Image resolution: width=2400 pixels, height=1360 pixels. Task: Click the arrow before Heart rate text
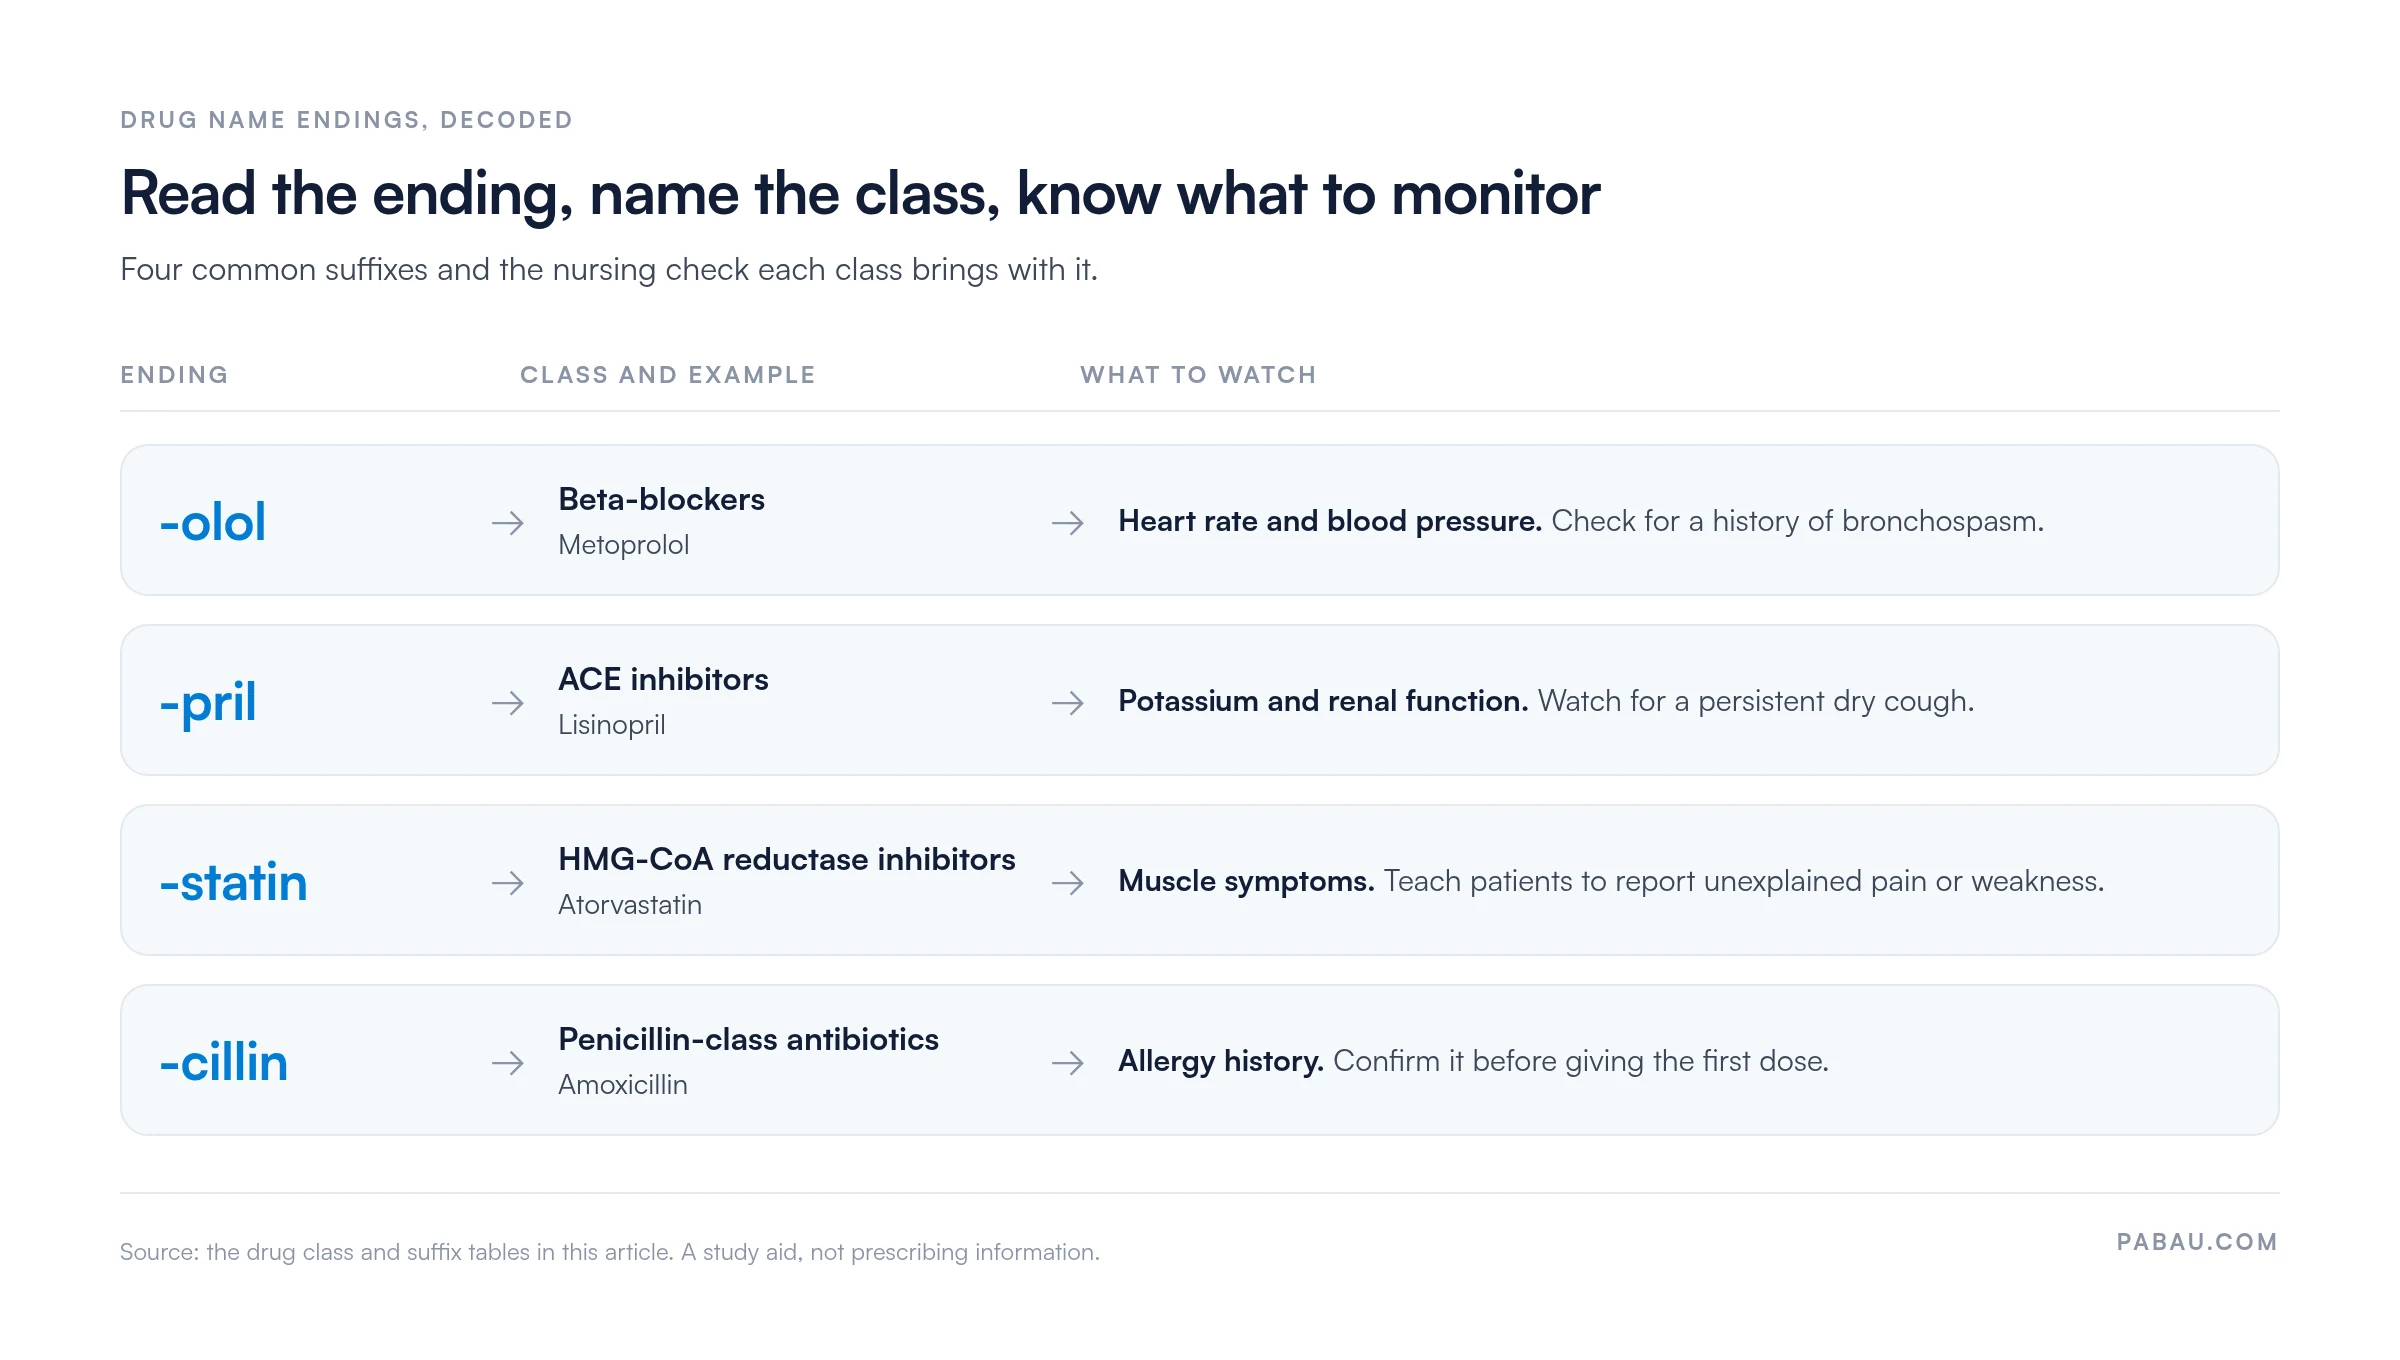[1068, 522]
